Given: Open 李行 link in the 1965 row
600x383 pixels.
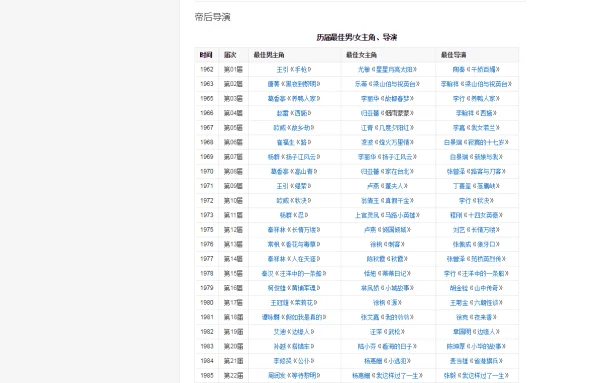Looking at the screenshot, I should (x=458, y=98).
